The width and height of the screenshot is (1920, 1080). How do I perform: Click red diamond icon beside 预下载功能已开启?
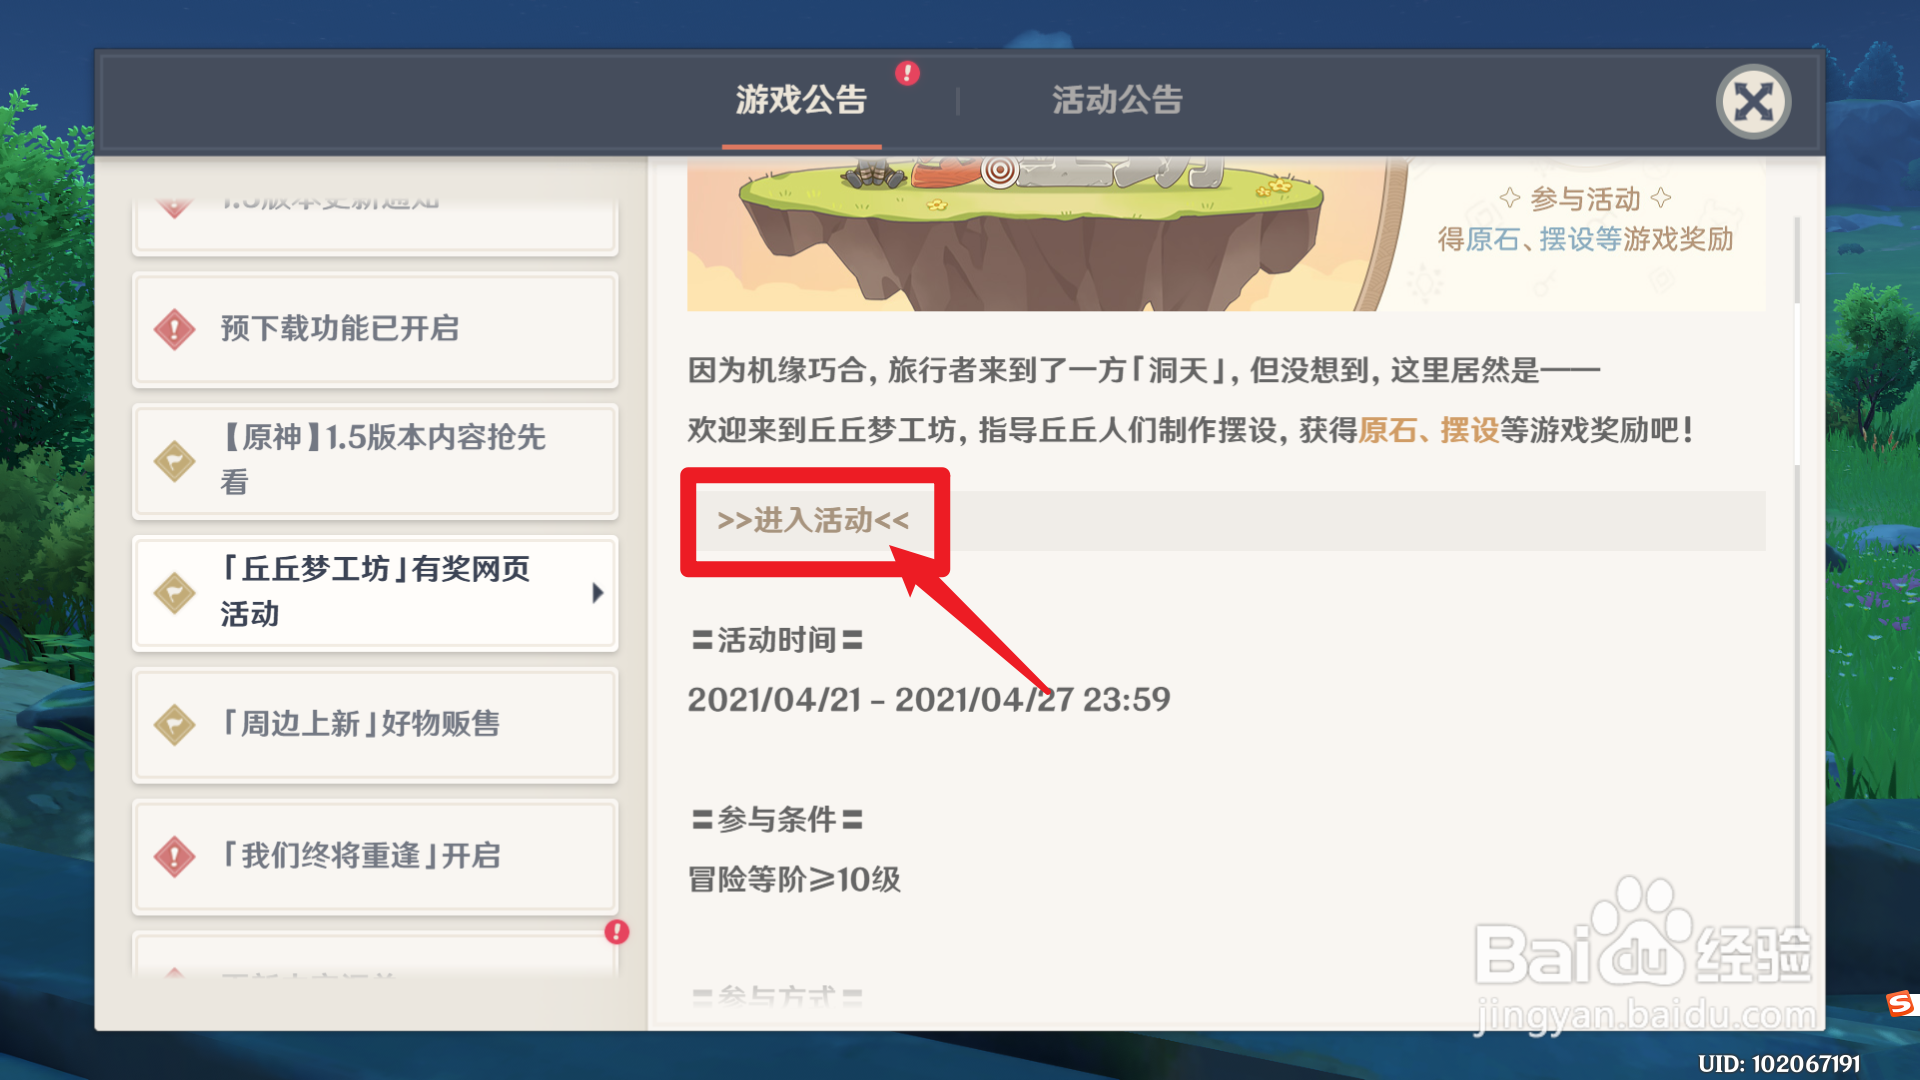[x=175, y=329]
